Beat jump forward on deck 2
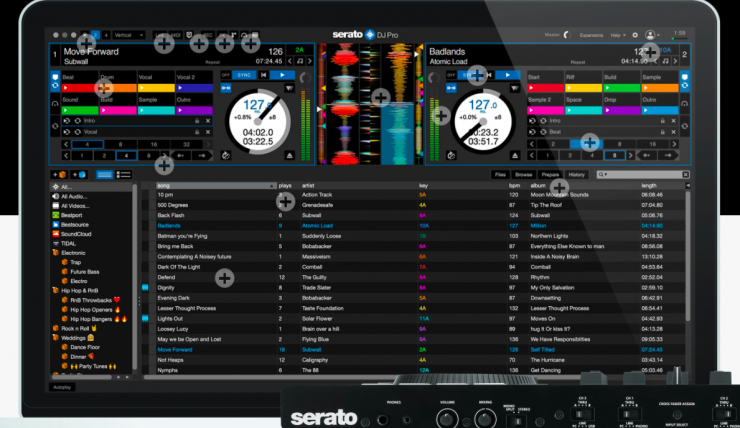Image resolution: width=740 pixels, height=428 pixels. (x=668, y=155)
